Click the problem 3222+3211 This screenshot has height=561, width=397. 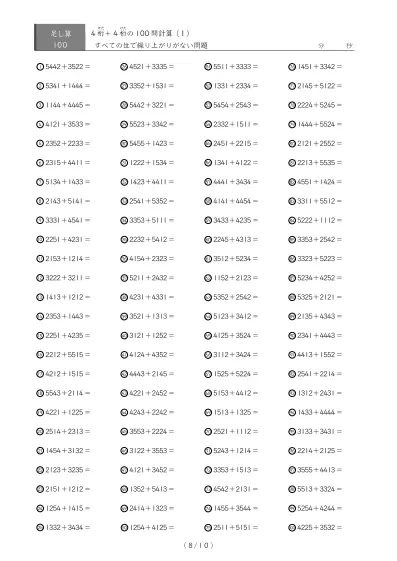pos(68,278)
